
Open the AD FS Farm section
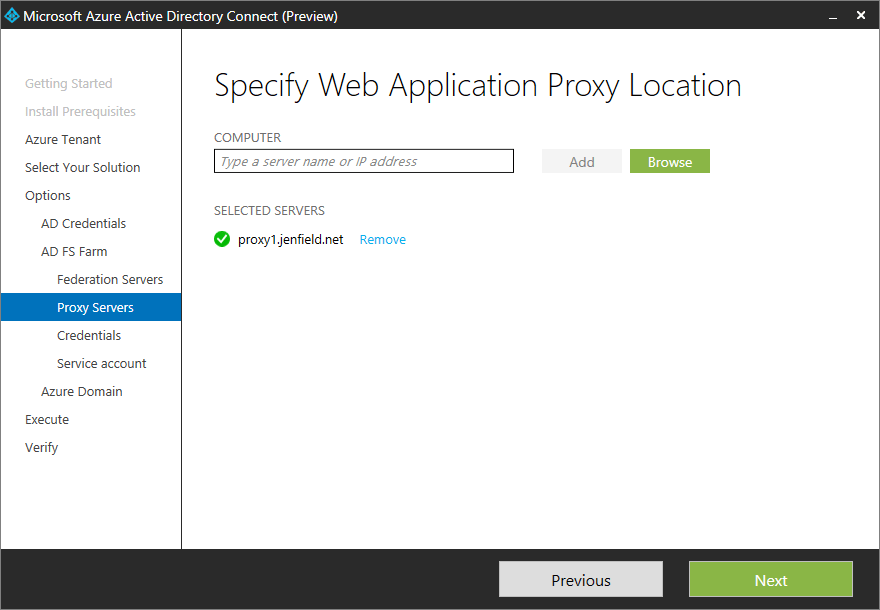(74, 252)
